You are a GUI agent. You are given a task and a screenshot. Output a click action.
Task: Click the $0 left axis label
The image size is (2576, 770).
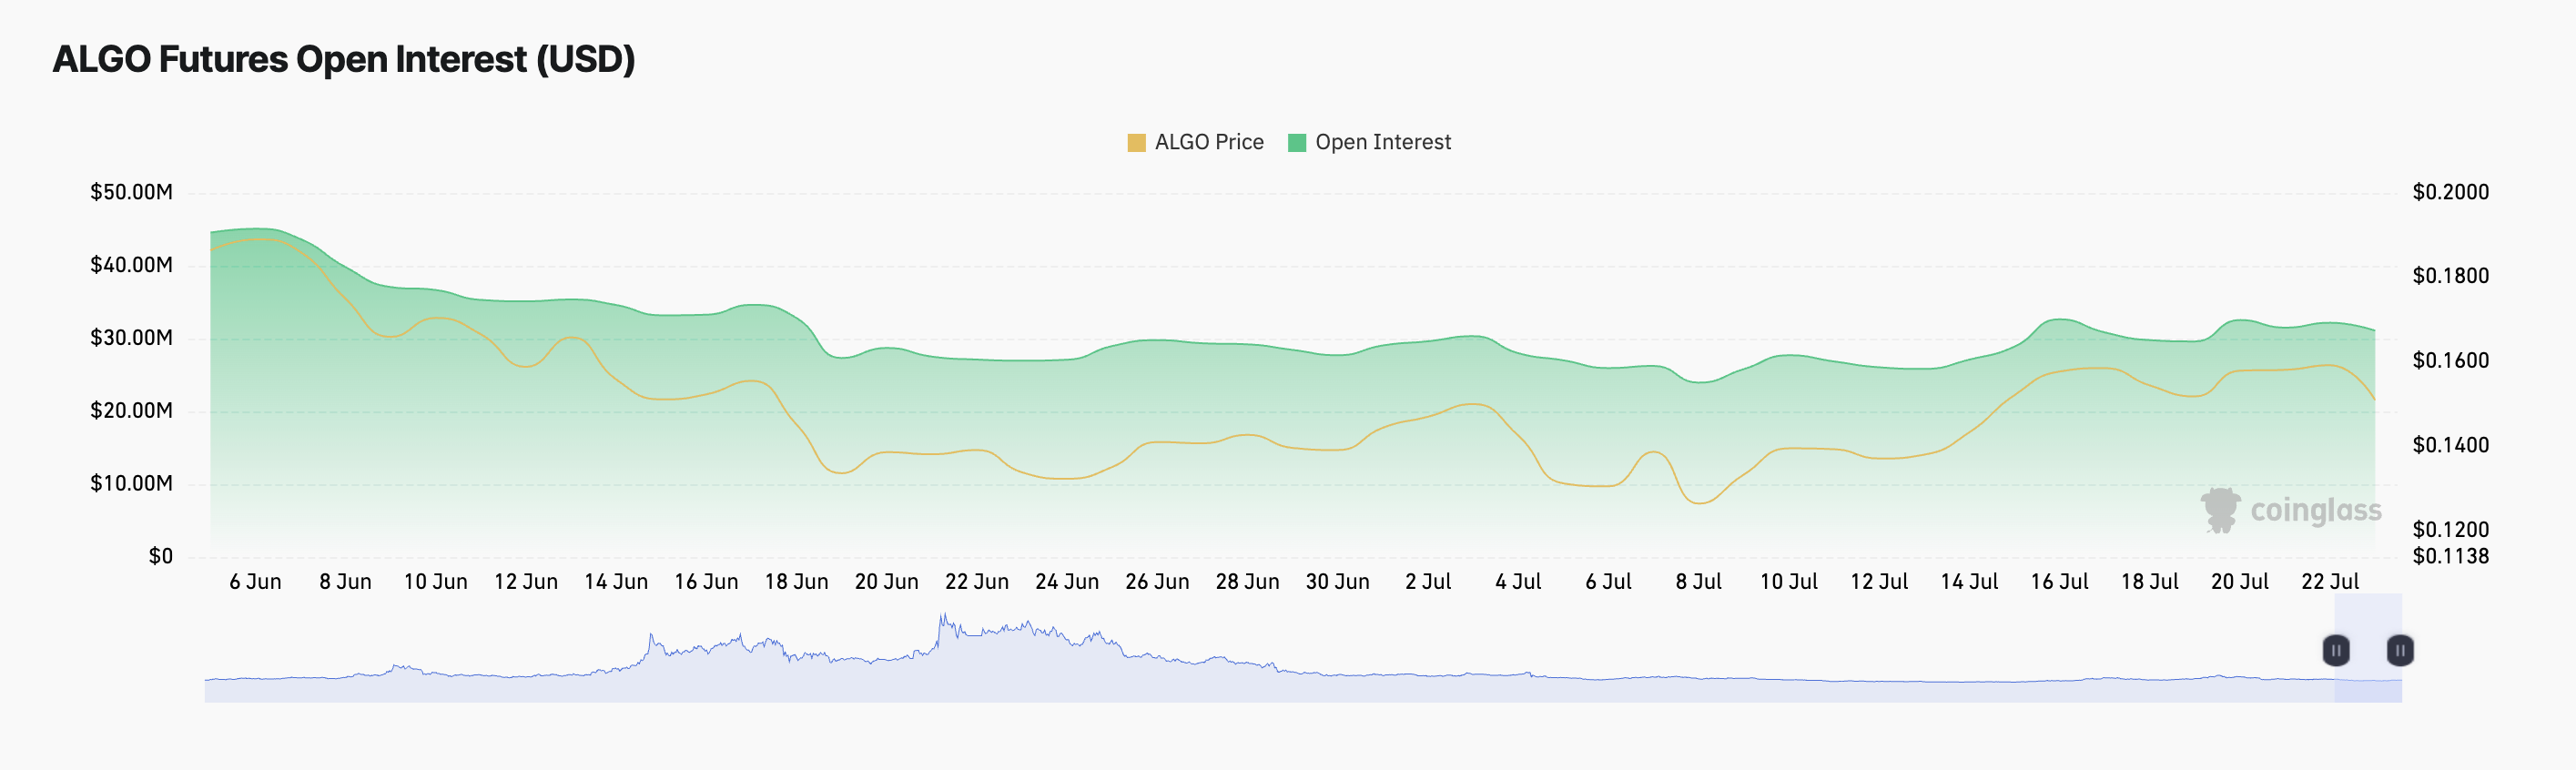161,557
